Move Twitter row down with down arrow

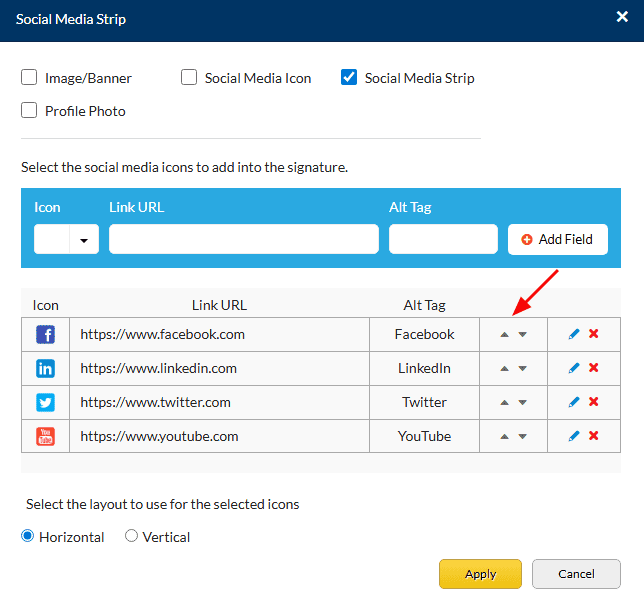point(522,403)
